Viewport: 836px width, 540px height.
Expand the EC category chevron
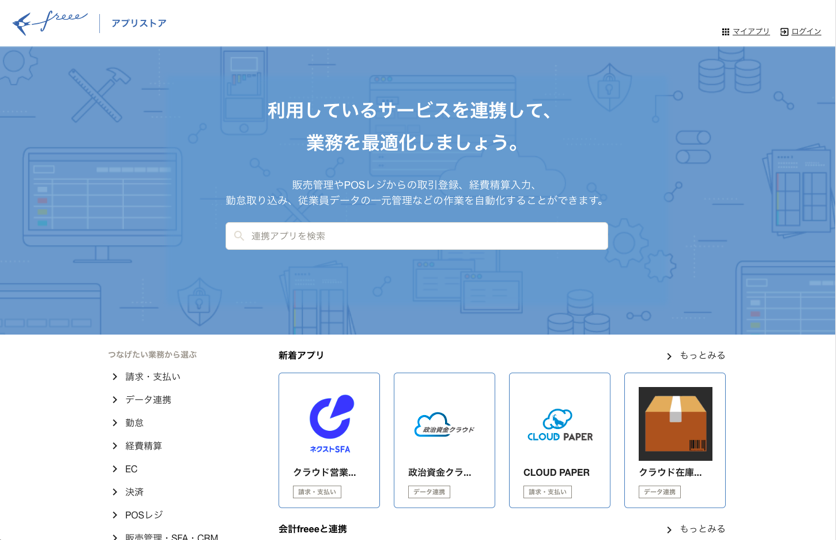(115, 469)
